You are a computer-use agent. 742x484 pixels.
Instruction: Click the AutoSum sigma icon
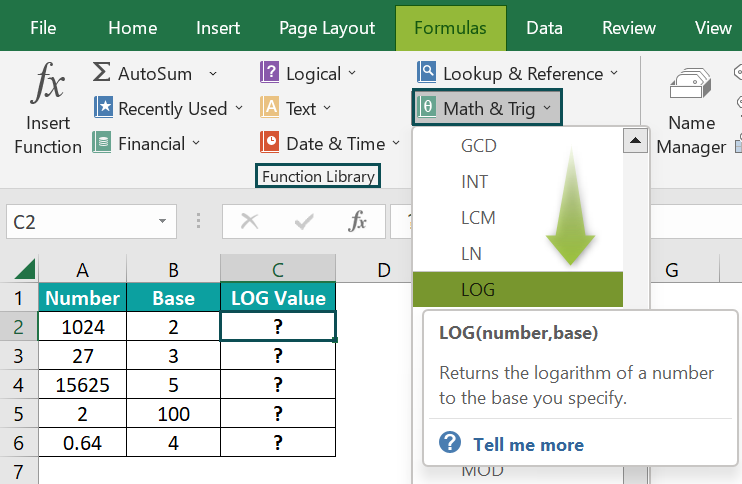click(x=101, y=72)
